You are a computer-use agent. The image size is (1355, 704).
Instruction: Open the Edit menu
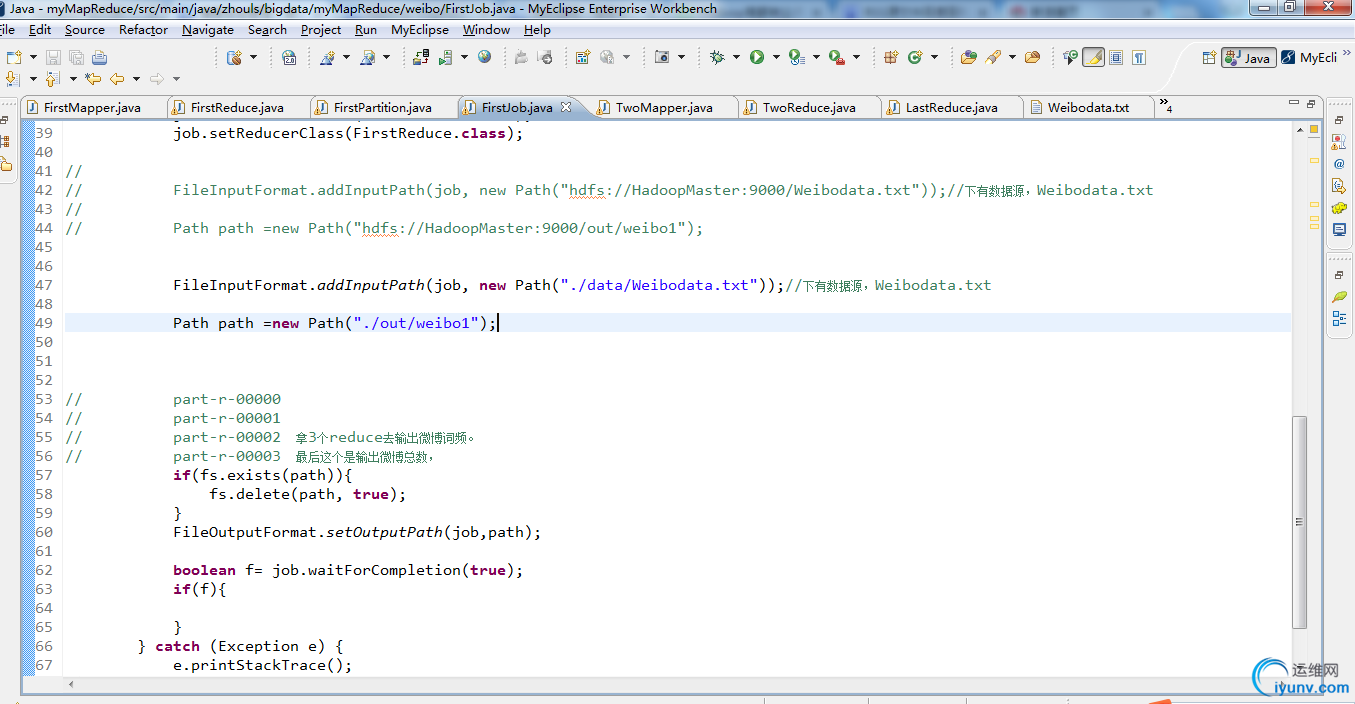pos(40,30)
